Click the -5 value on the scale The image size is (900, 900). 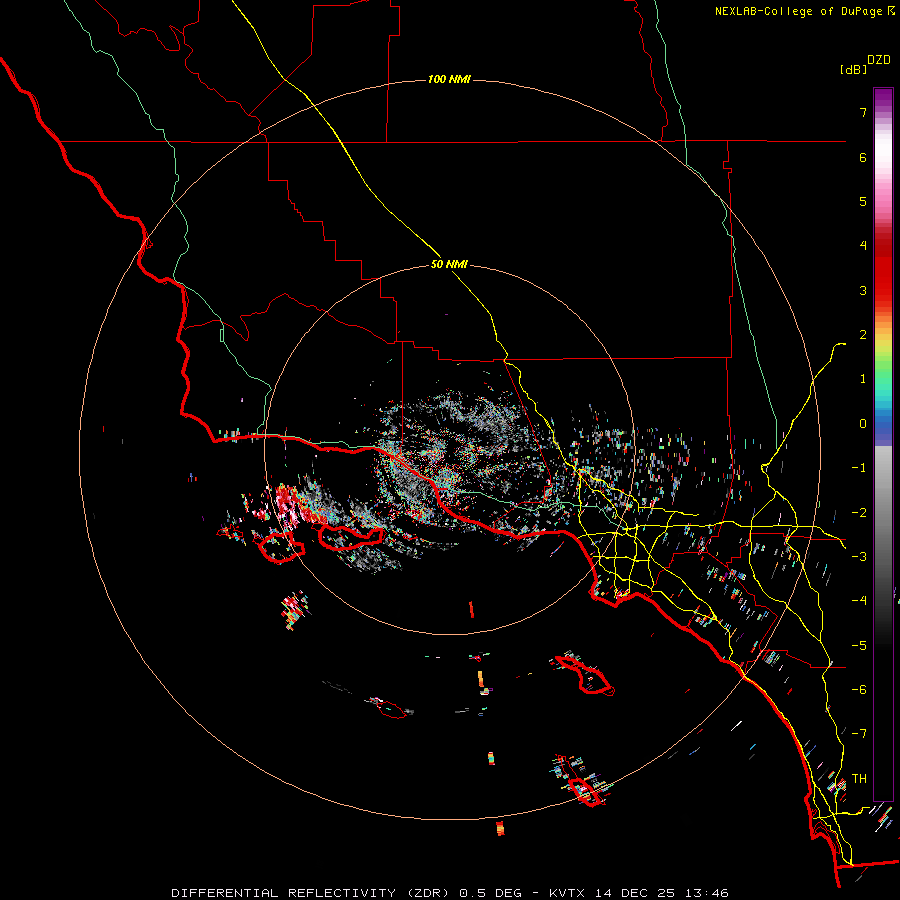(859, 646)
